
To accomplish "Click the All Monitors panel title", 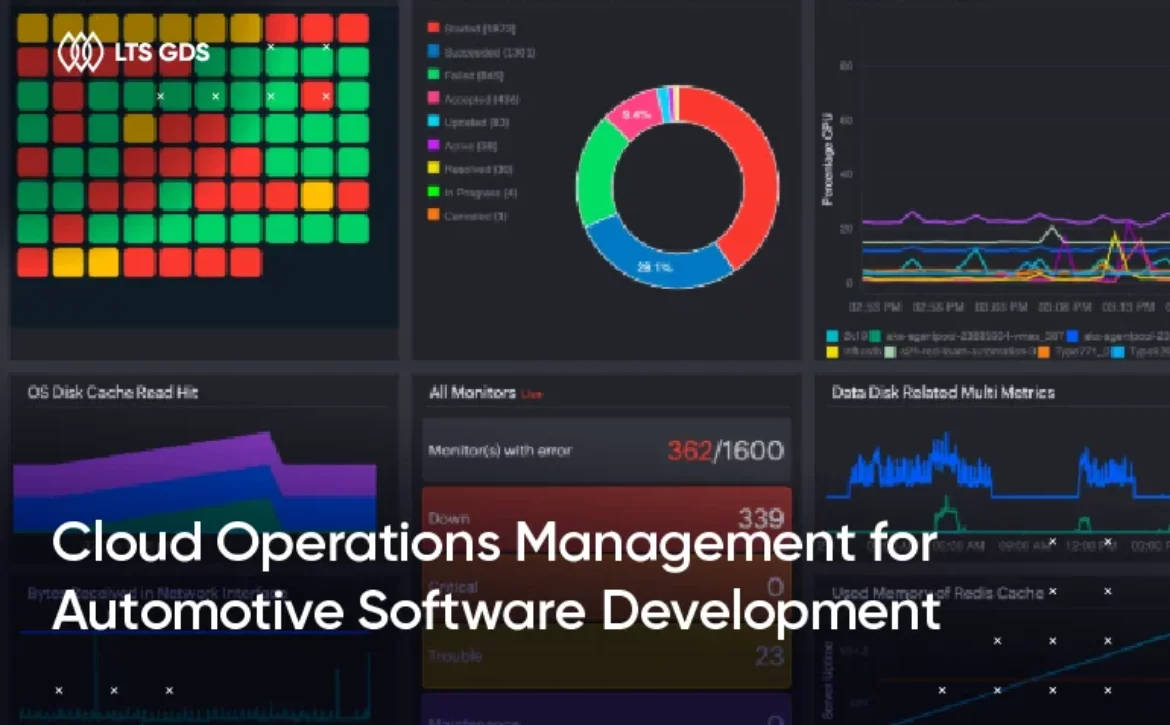I will pos(472,393).
